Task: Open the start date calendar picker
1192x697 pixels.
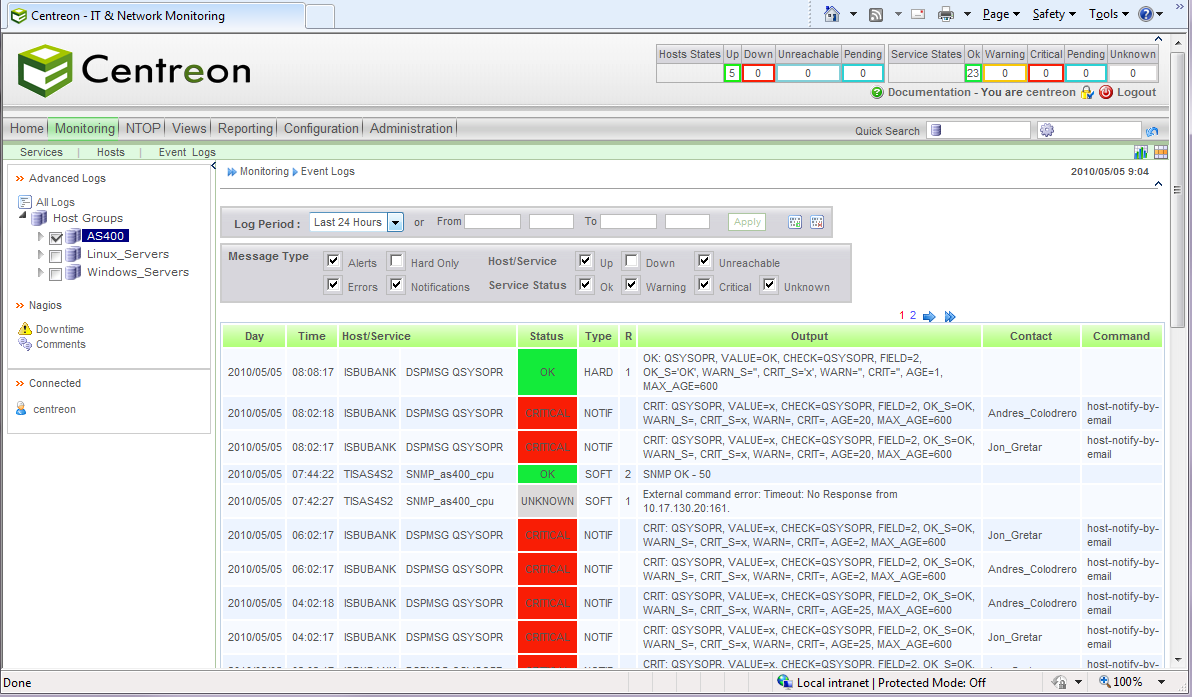Action: coord(794,221)
